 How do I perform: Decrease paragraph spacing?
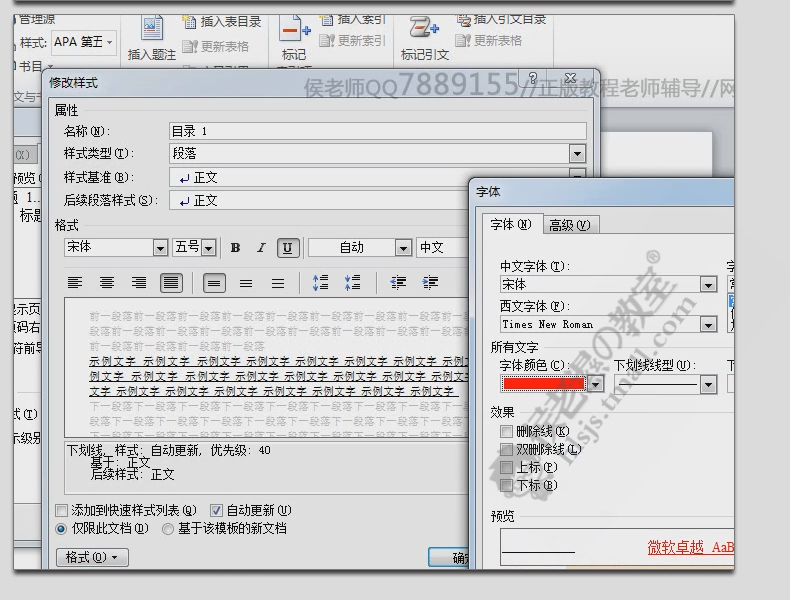tap(352, 283)
